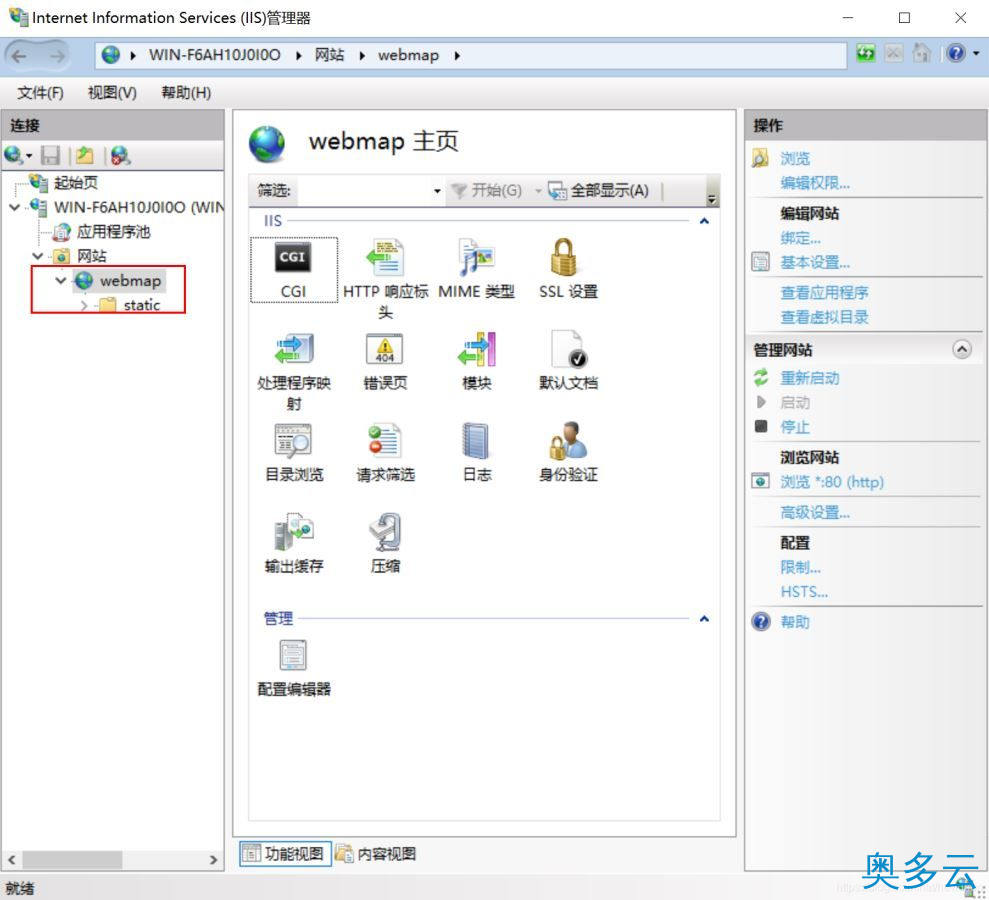The width and height of the screenshot is (989, 900).
Task: Collapse the IIS group section
Action: [x=705, y=221]
